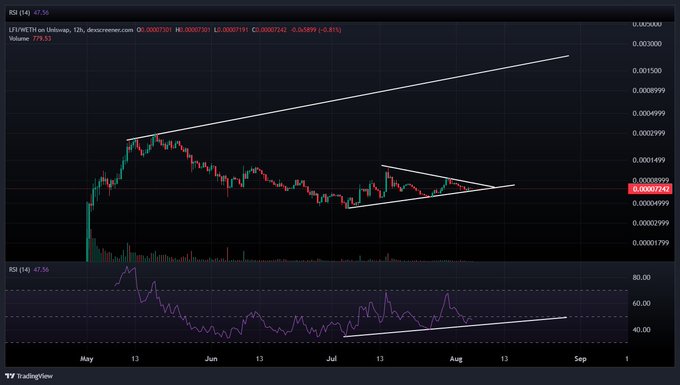Image resolution: width=680 pixels, height=385 pixels.
Task: Select the long rising resistance trendline drawing
Action: 347,98
